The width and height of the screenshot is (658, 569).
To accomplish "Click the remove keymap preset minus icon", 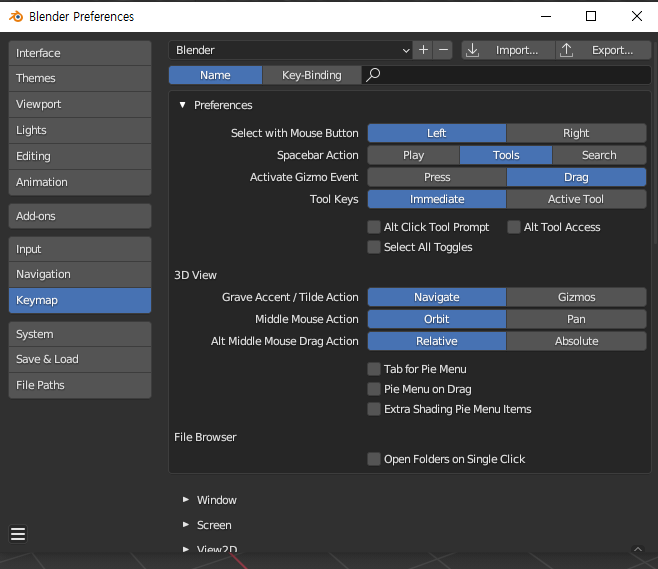I will (443, 50).
